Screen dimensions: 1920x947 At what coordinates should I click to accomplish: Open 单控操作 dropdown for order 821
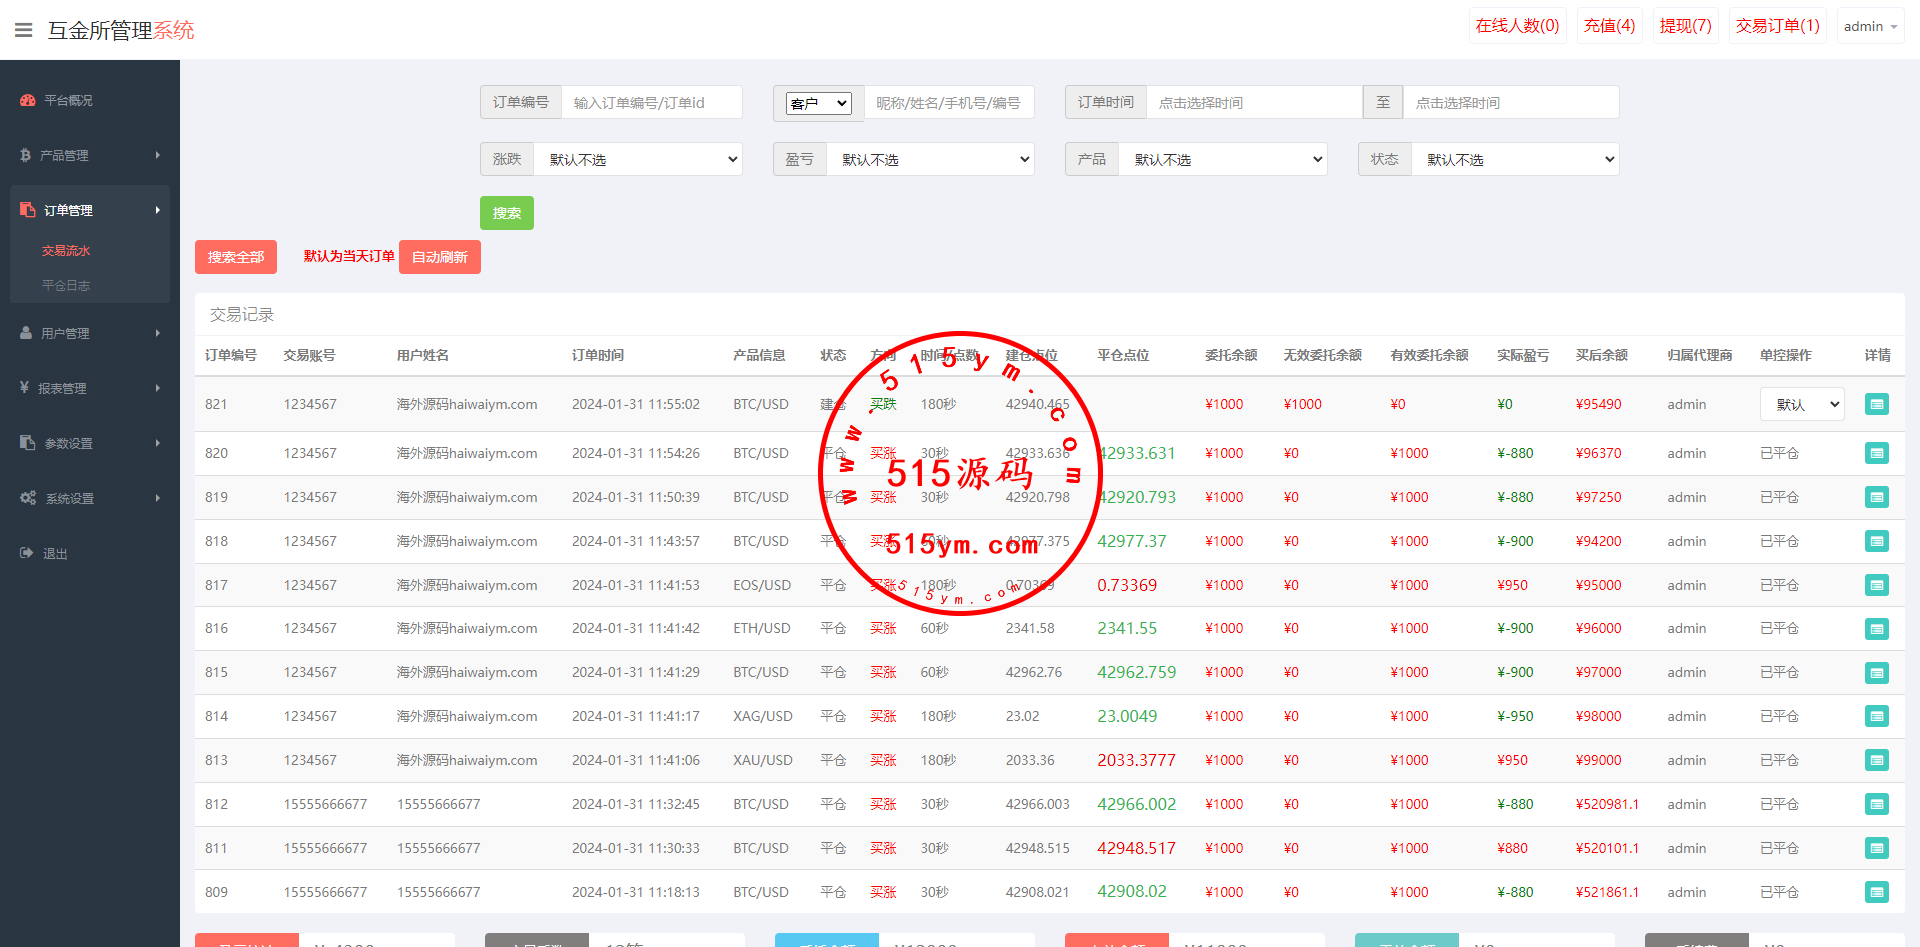[1801, 404]
